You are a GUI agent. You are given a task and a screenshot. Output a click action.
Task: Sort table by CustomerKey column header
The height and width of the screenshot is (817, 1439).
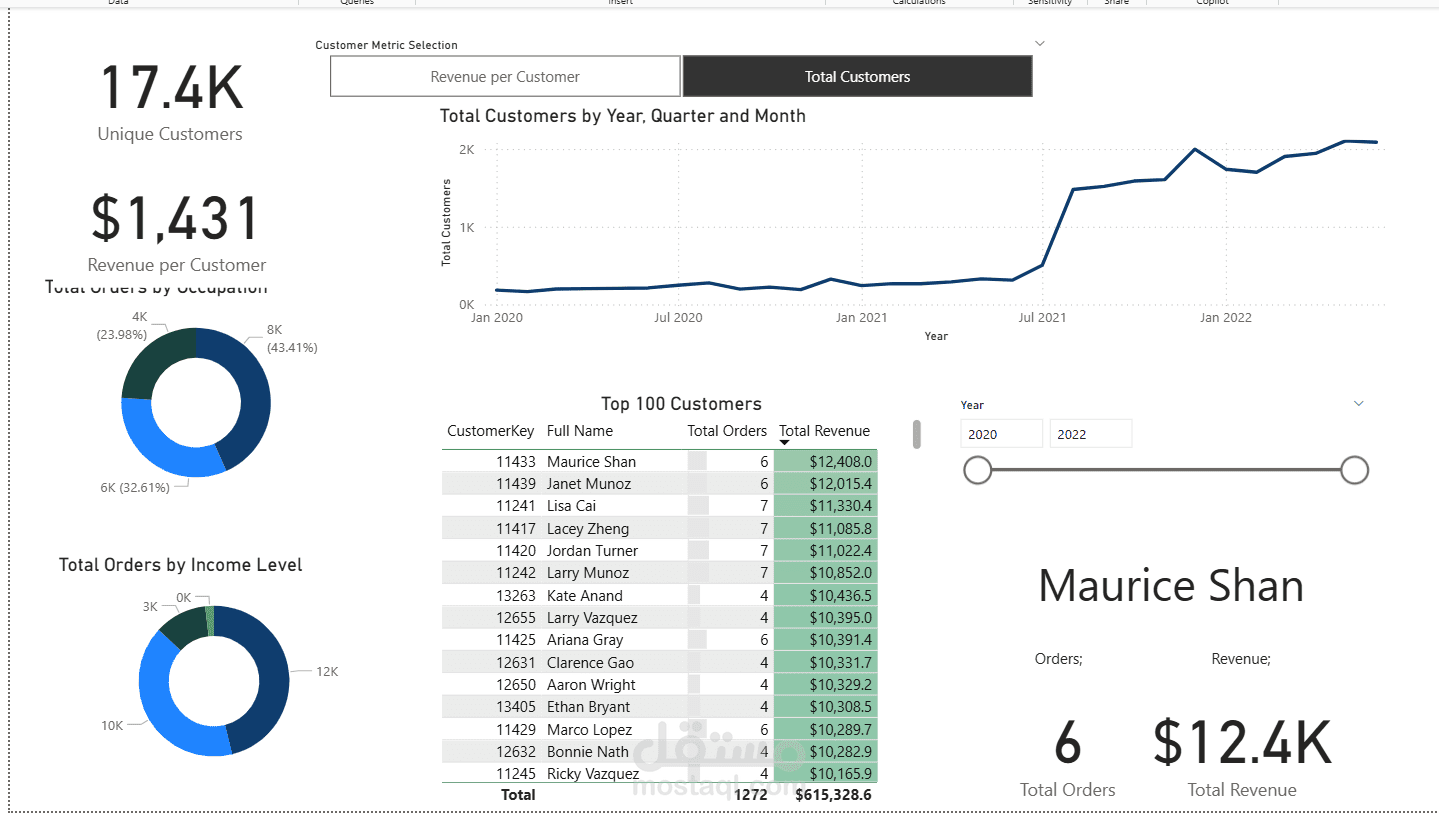tap(490, 431)
